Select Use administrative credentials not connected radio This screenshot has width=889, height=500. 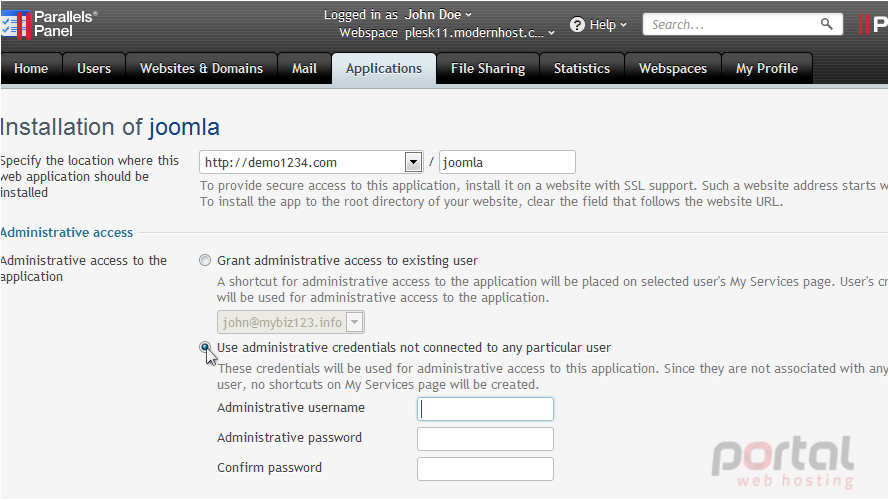pyautogui.click(x=205, y=347)
